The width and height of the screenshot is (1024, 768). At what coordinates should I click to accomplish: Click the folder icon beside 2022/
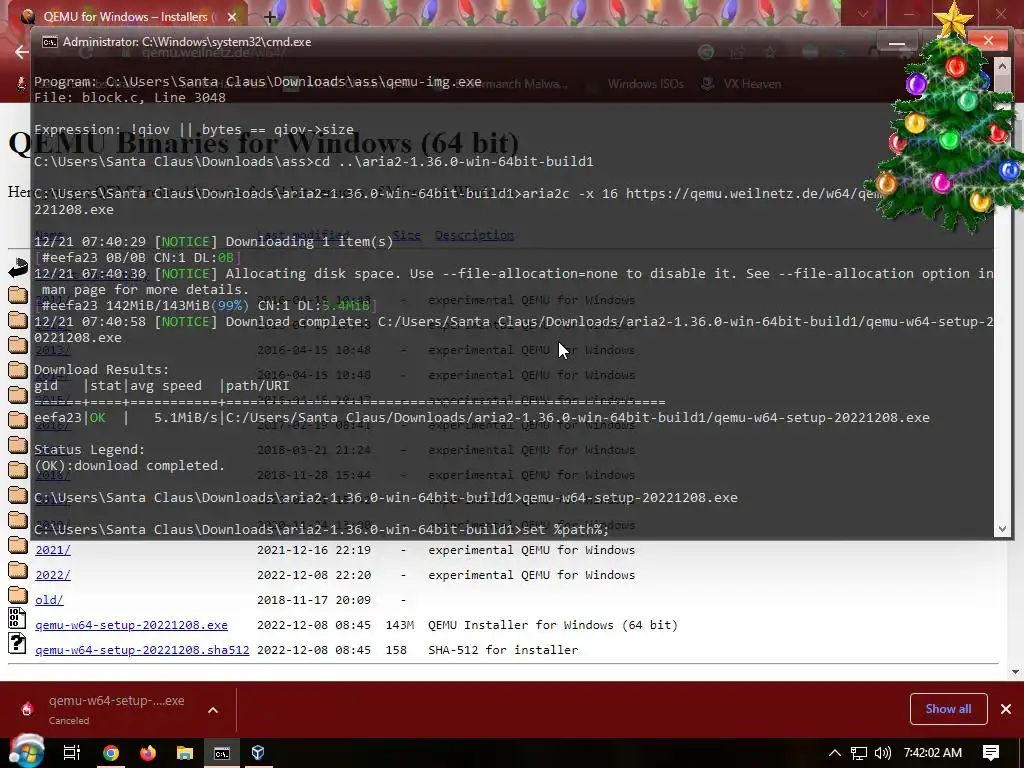coord(18,570)
